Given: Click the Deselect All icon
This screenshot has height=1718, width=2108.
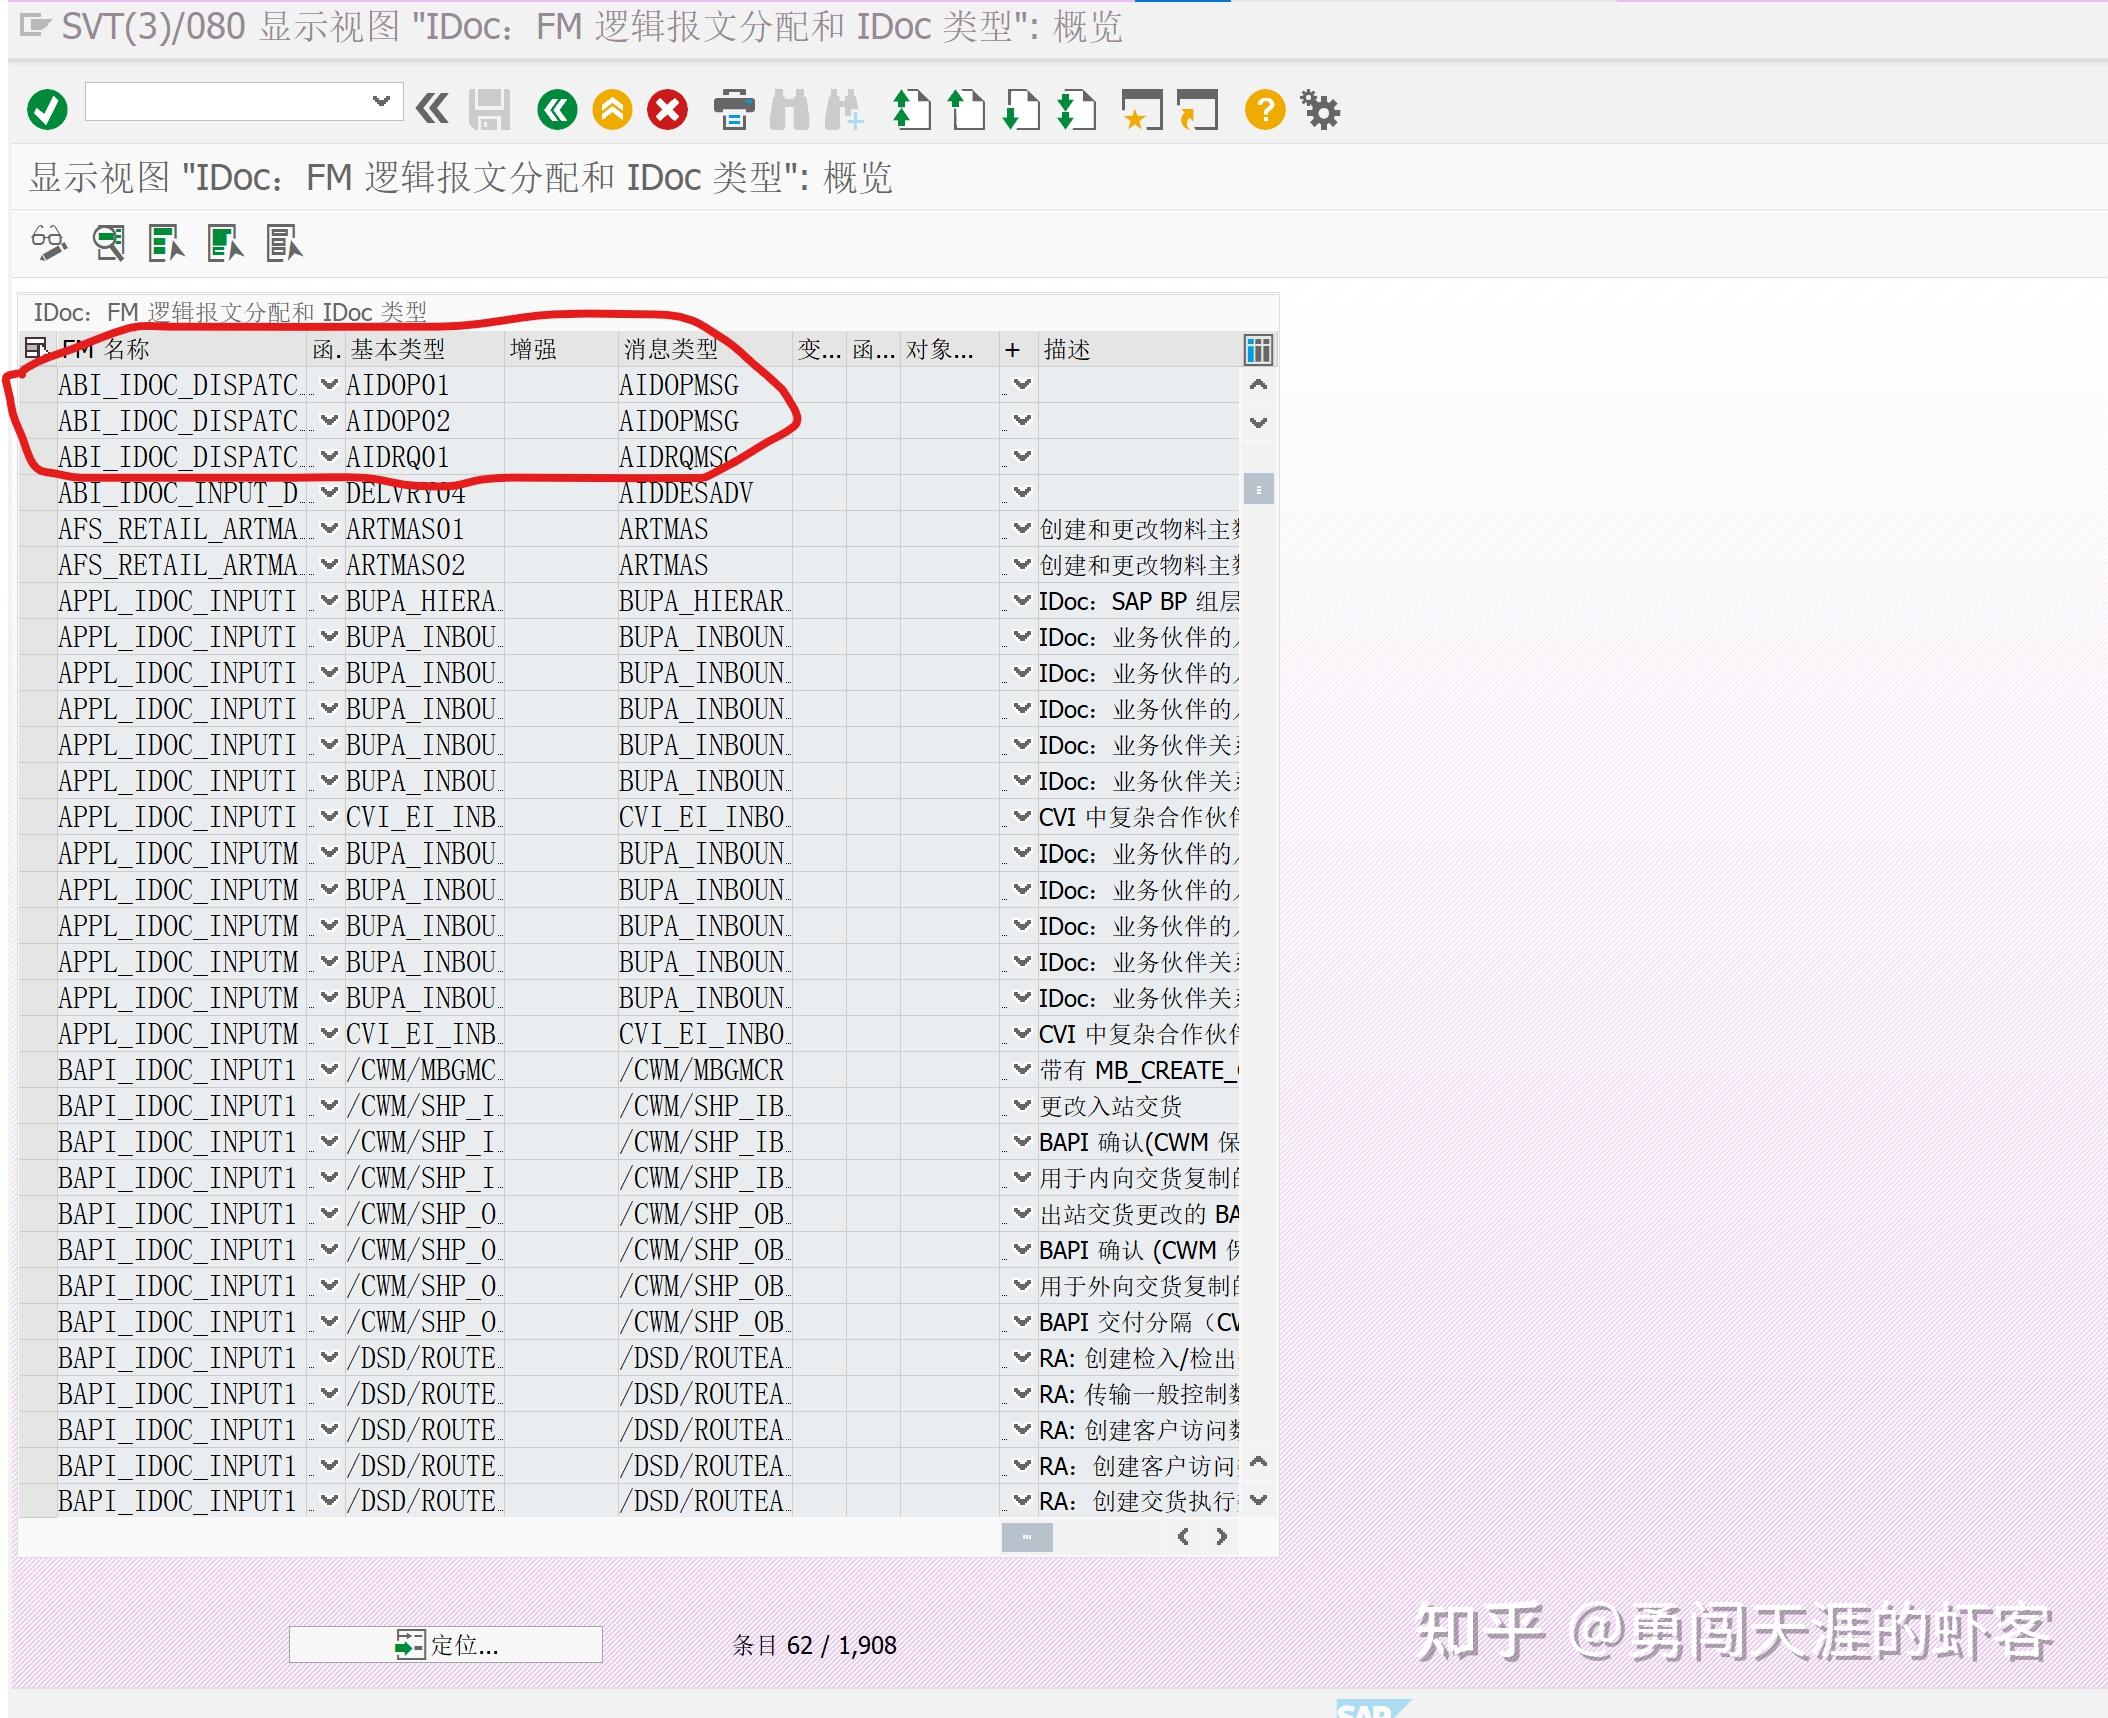Looking at the screenshot, I should 284,242.
